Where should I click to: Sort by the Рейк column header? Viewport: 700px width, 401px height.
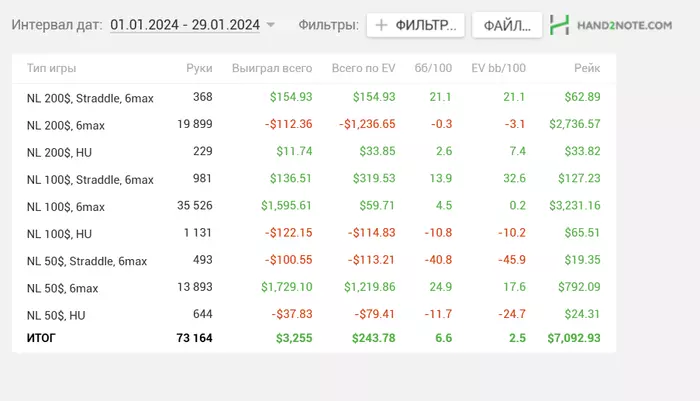click(587, 69)
